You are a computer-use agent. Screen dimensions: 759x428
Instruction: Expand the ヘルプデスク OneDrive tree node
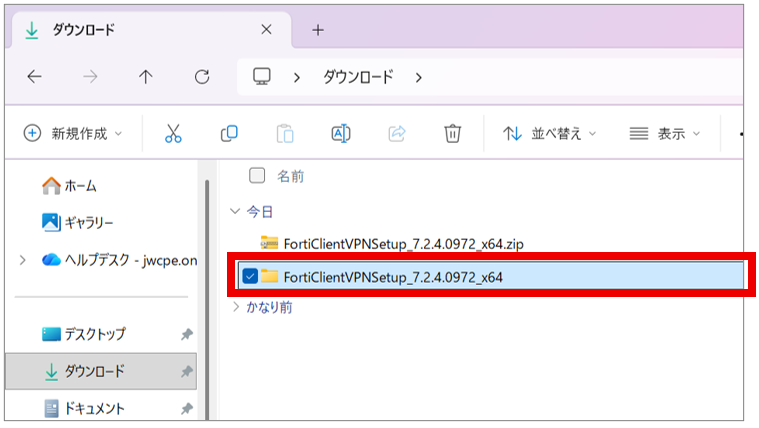click(22, 260)
